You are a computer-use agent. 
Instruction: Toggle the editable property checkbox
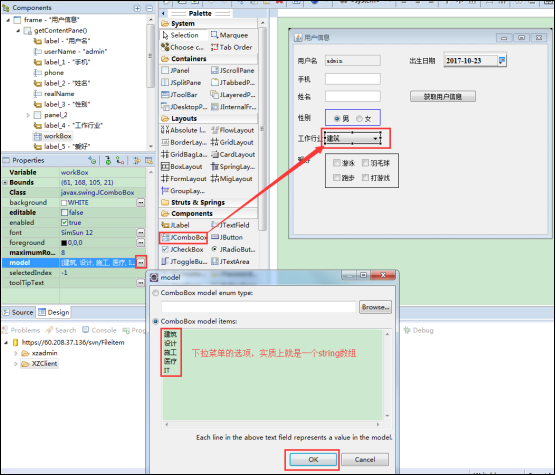pos(64,213)
